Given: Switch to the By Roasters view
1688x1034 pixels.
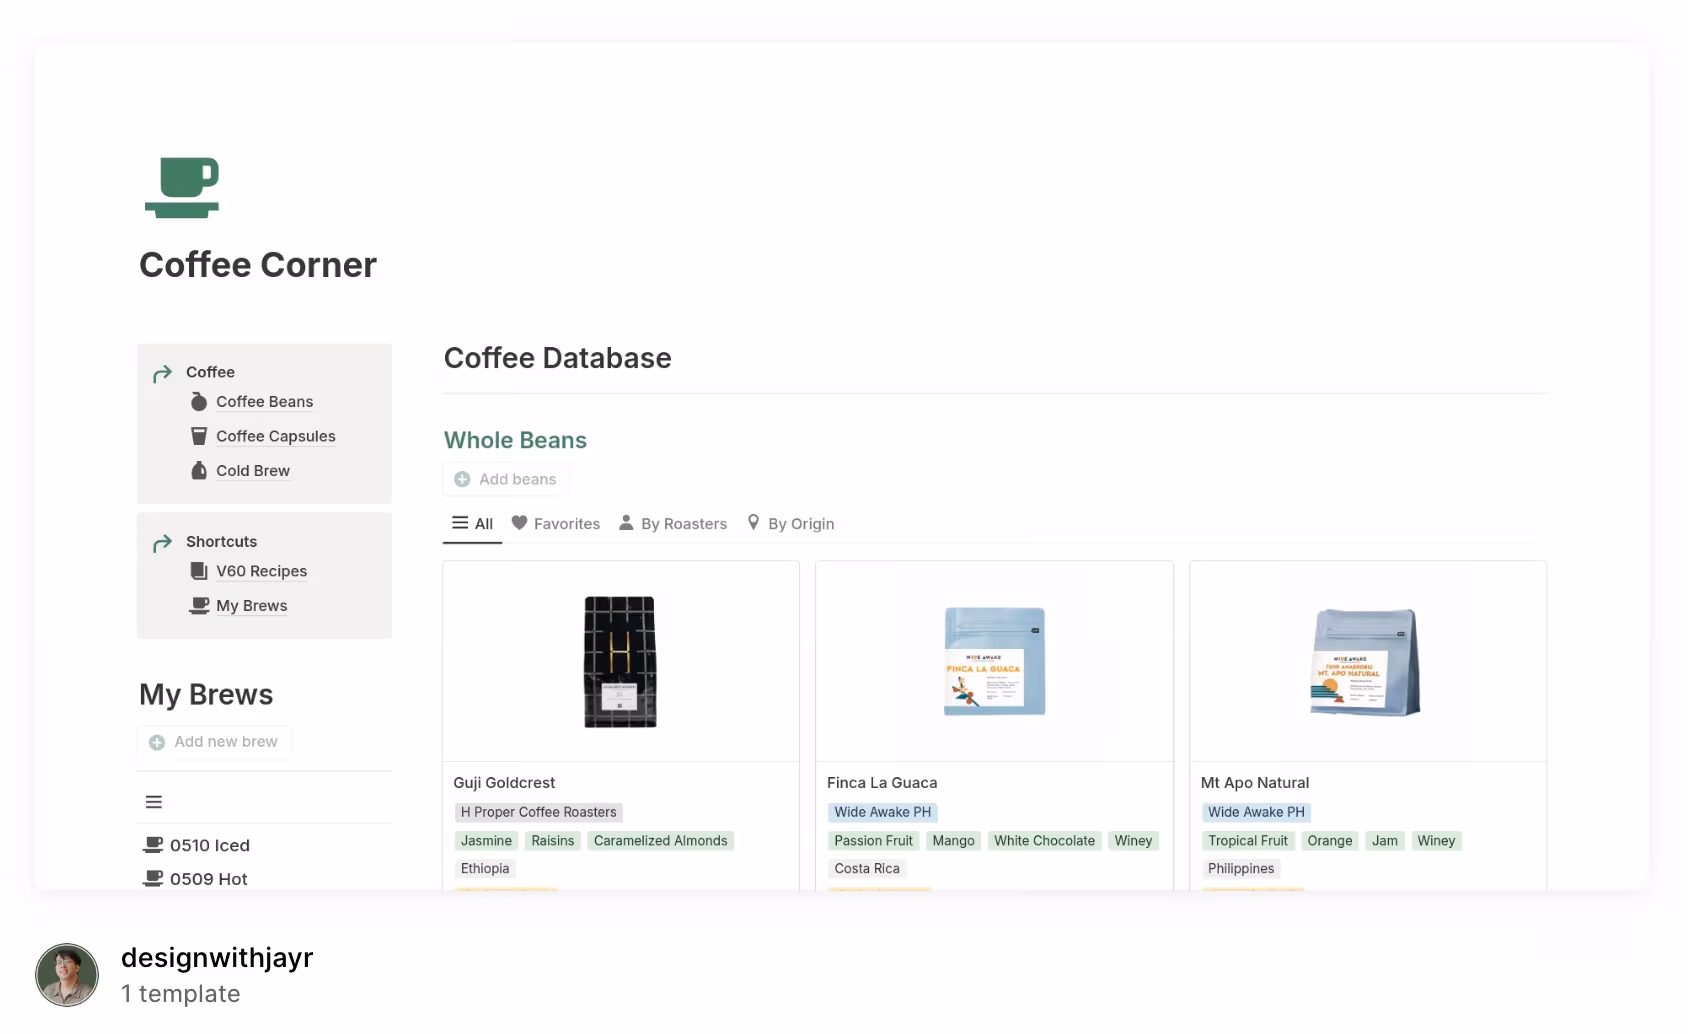Looking at the screenshot, I should point(673,524).
